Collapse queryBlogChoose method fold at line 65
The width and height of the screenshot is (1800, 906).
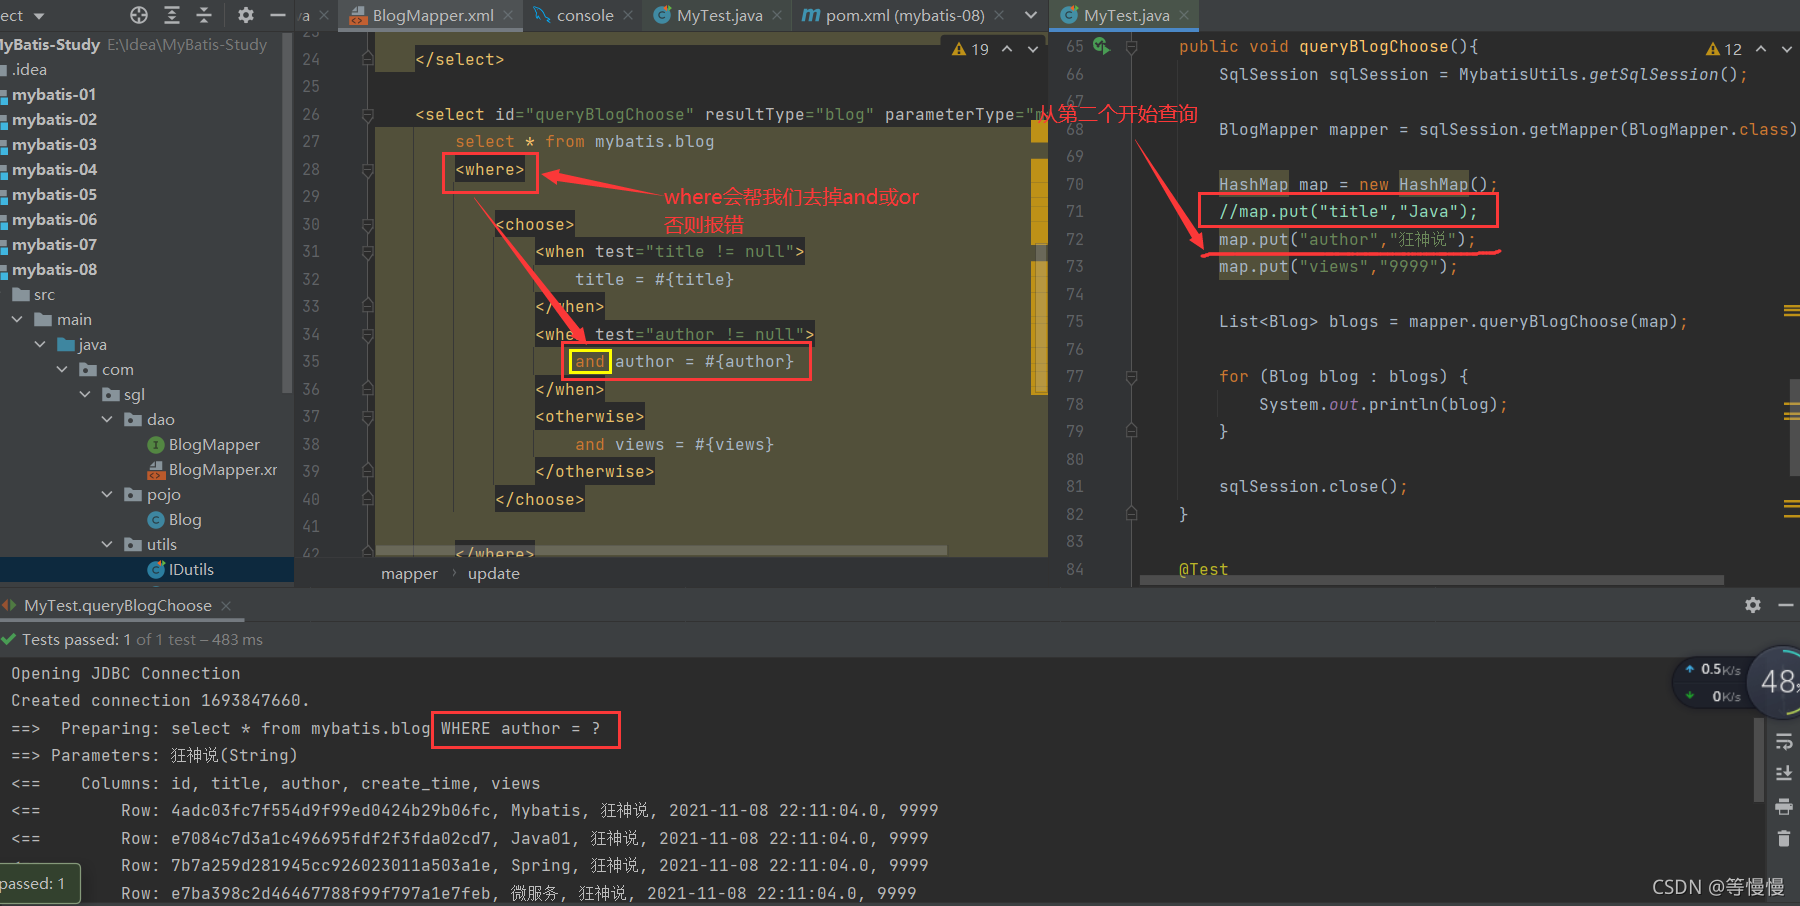[x=1131, y=47]
